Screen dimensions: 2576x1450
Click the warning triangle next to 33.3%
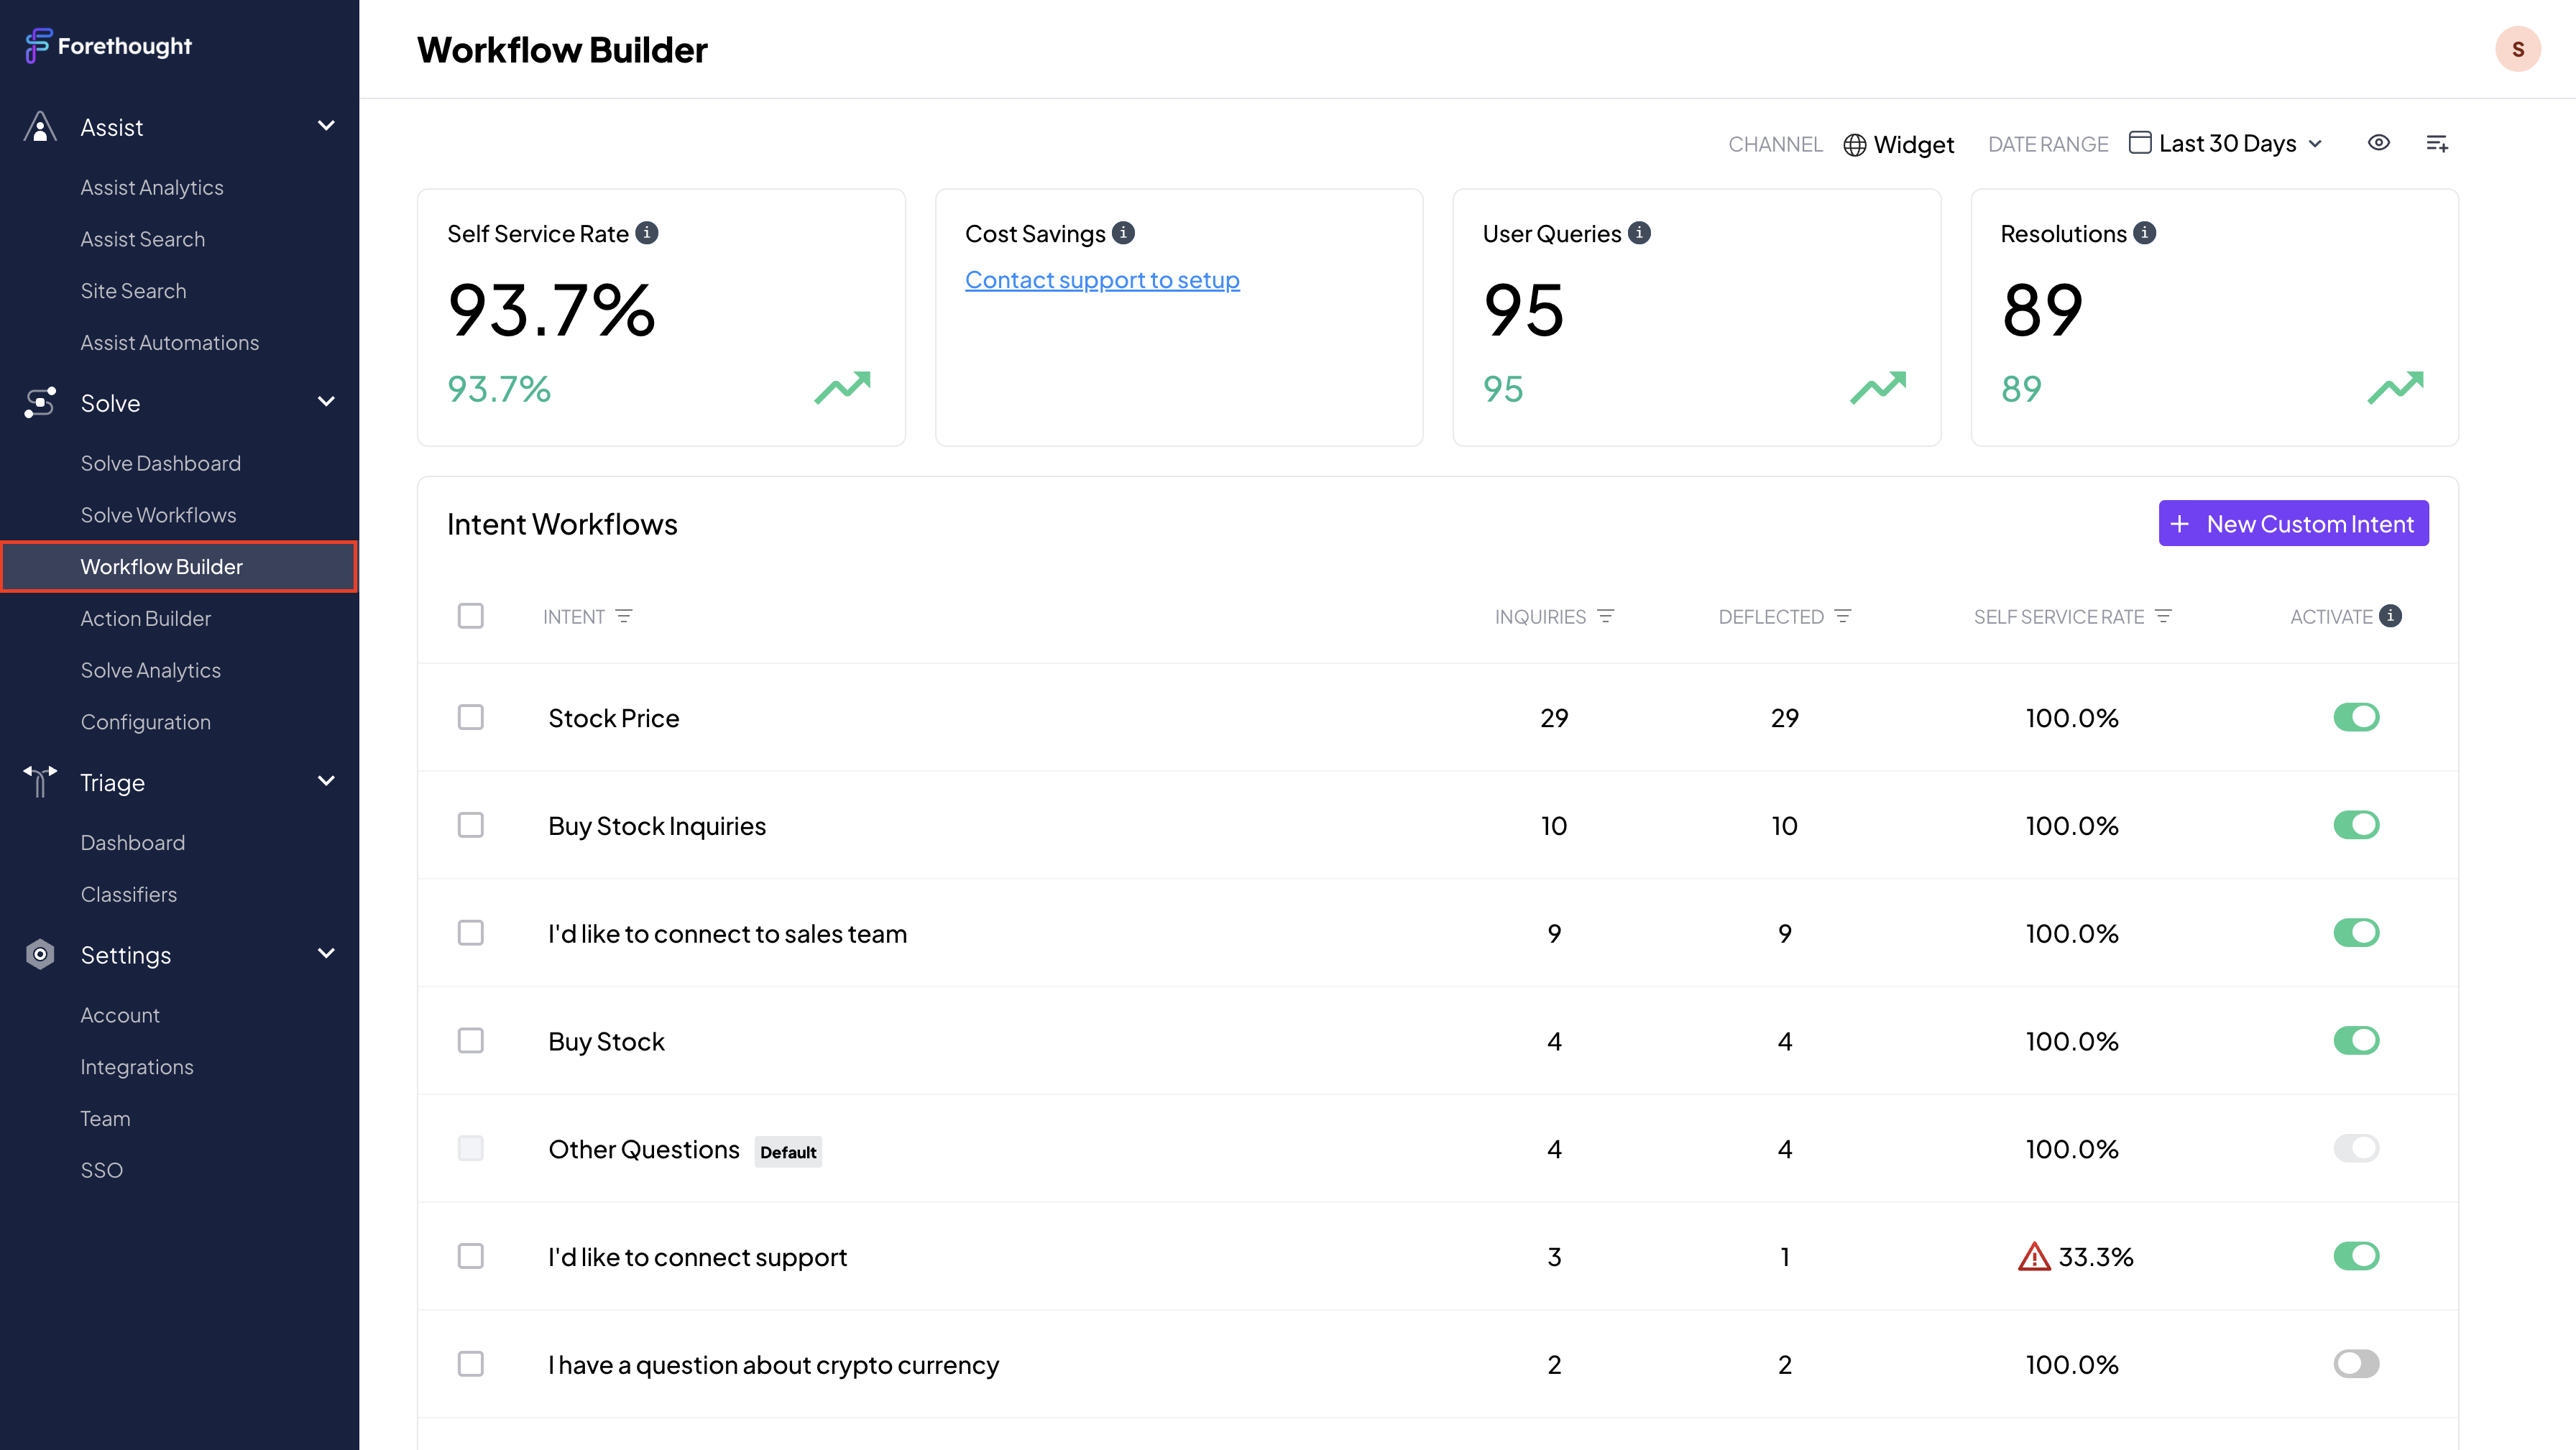(x=2034, y=1257)
